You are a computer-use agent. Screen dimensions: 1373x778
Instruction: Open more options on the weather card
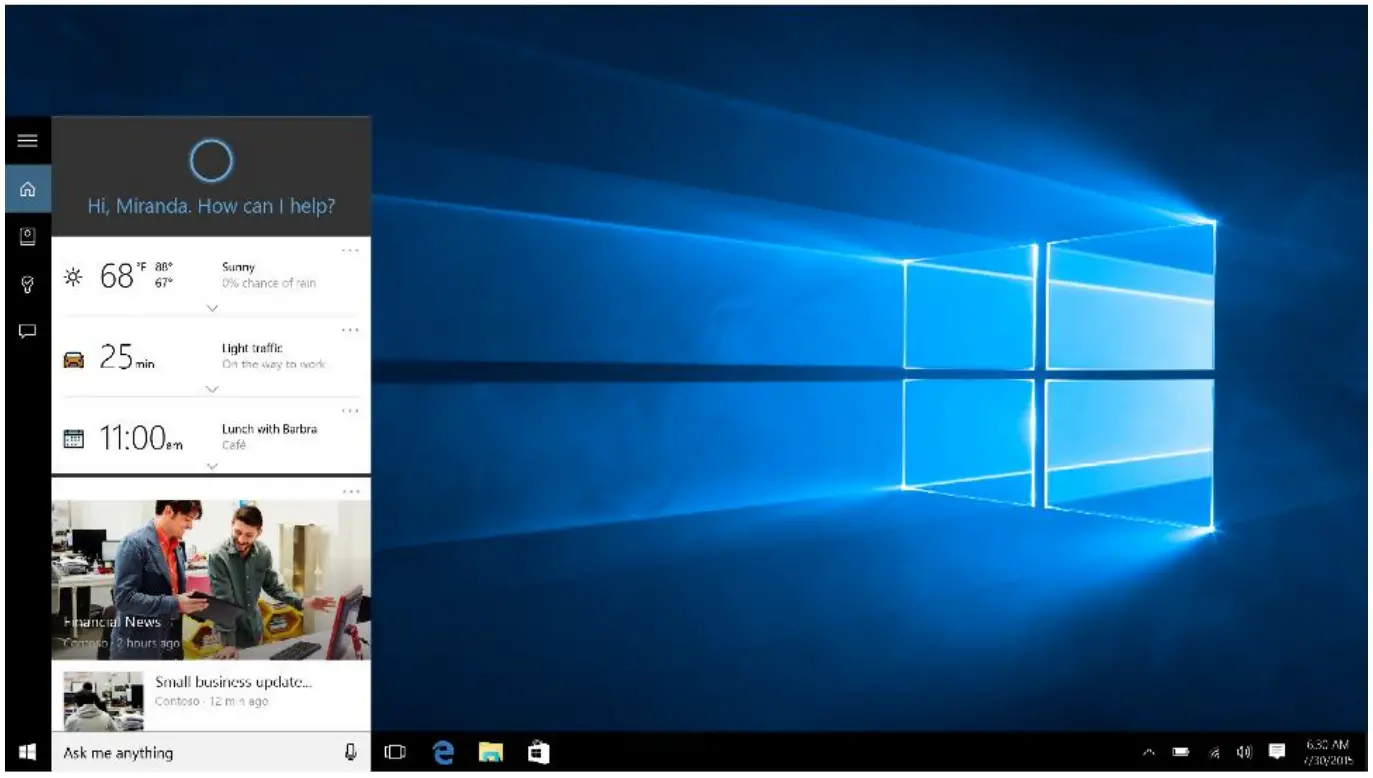pos(350,250)
